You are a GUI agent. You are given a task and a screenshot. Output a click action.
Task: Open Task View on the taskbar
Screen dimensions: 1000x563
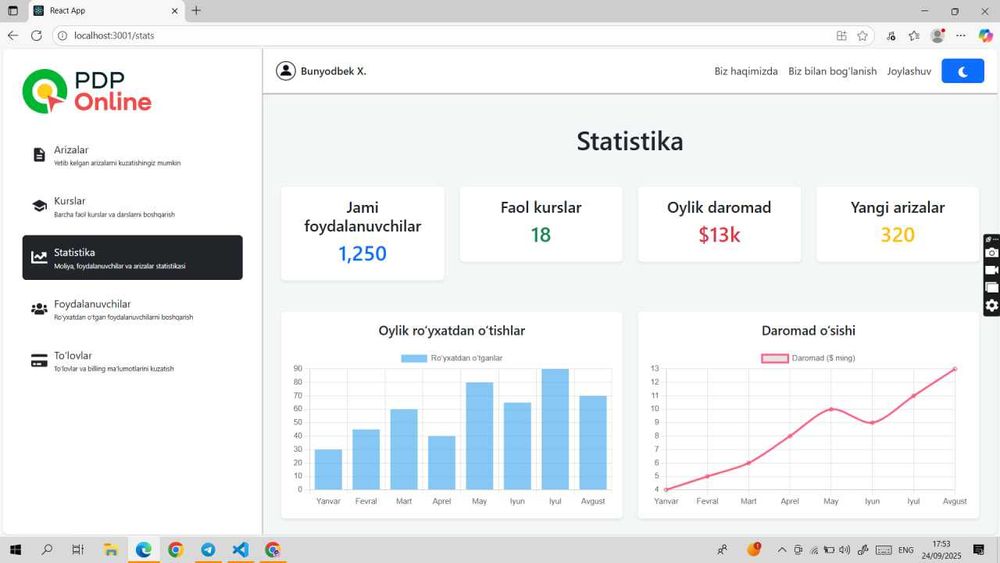coord(78,550)
